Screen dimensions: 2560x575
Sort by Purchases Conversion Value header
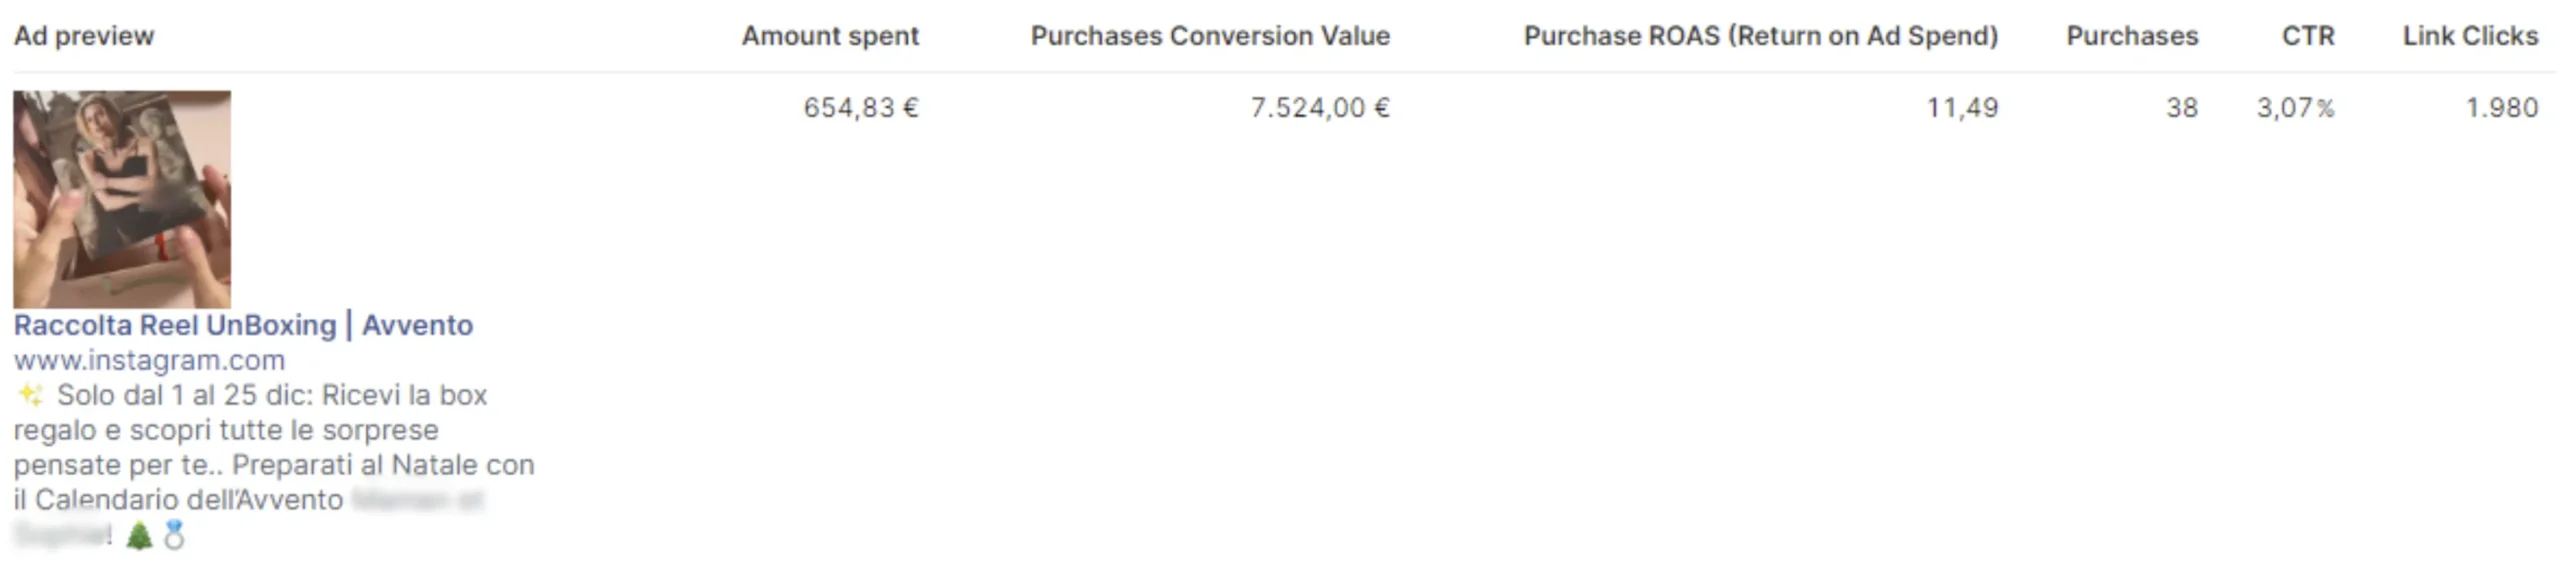[1210, 36]
